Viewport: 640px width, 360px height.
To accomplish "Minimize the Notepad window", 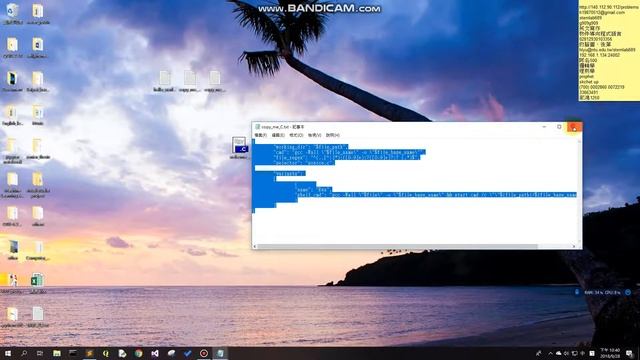I will [x=544, y=127].
